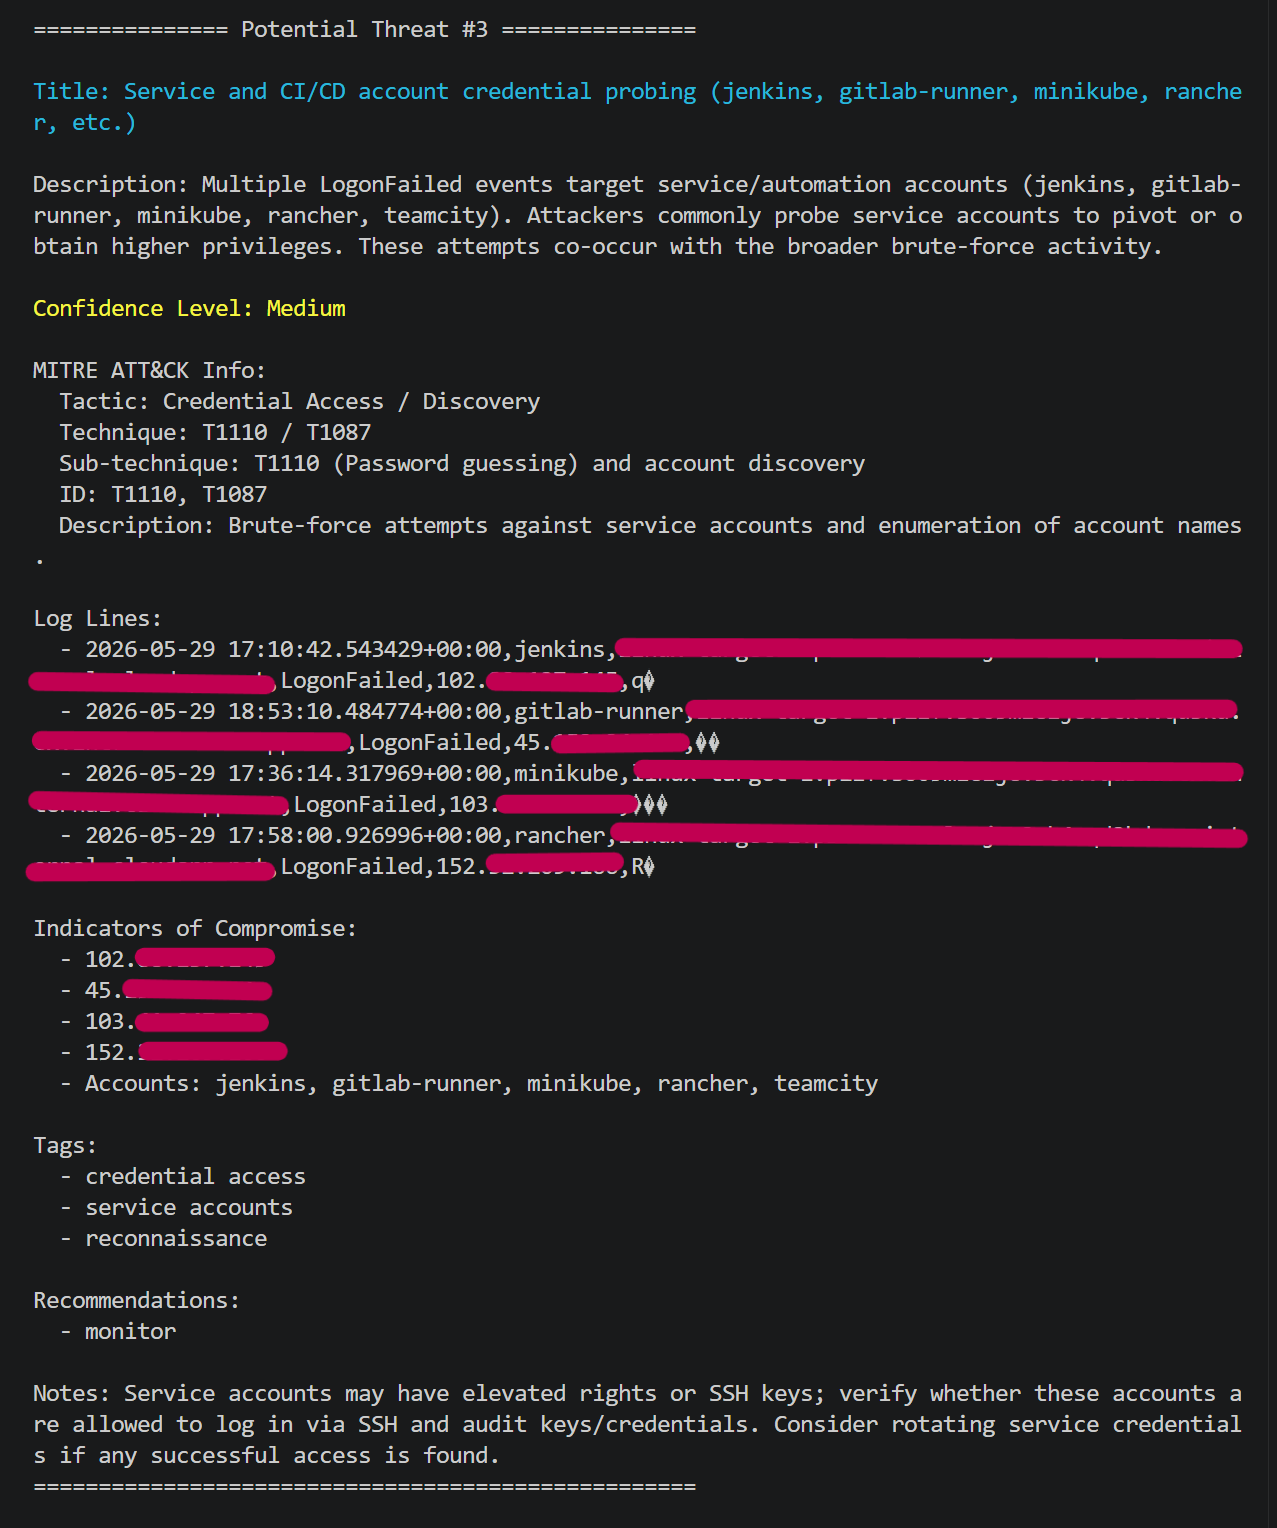Click the reconnaissance tag
1277x1528 pixels.
176,1238
